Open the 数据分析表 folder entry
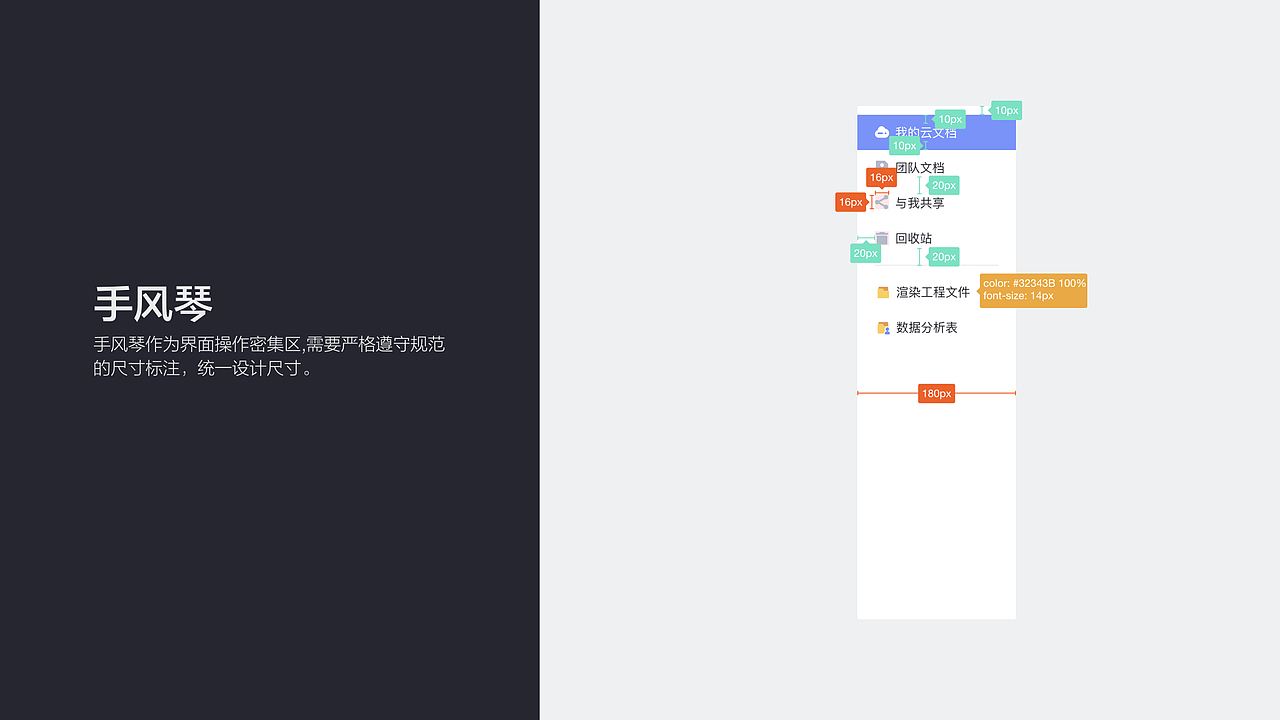This screenshot has height=720, width=1280. tap(936, 327)
